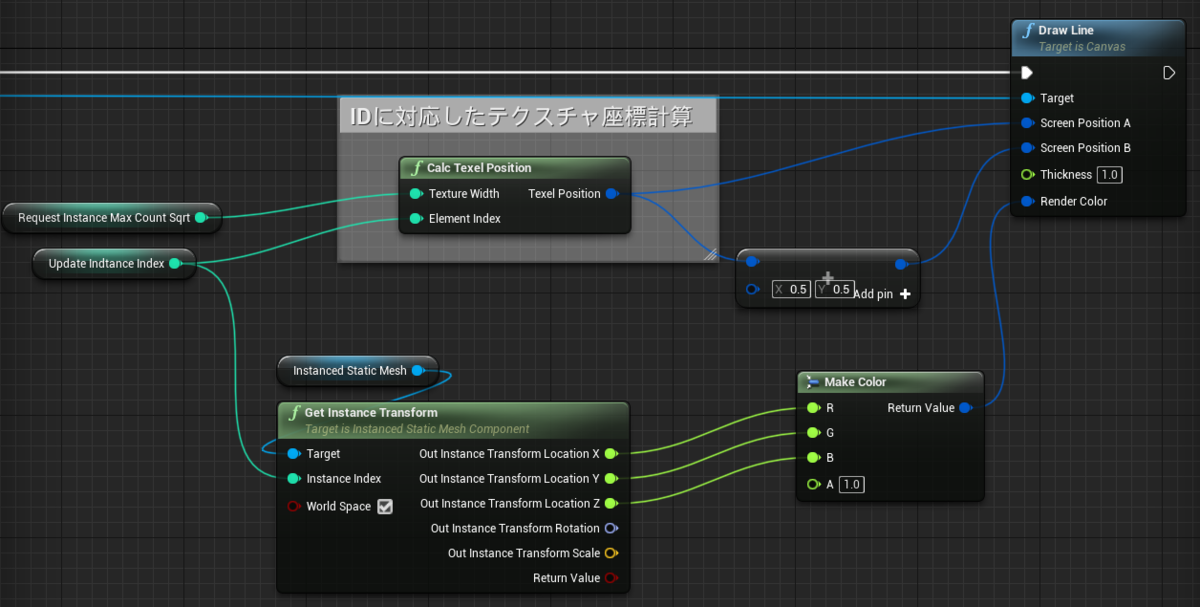
Task: Click the Y value field showing 0.5
Action: [834, 290]
